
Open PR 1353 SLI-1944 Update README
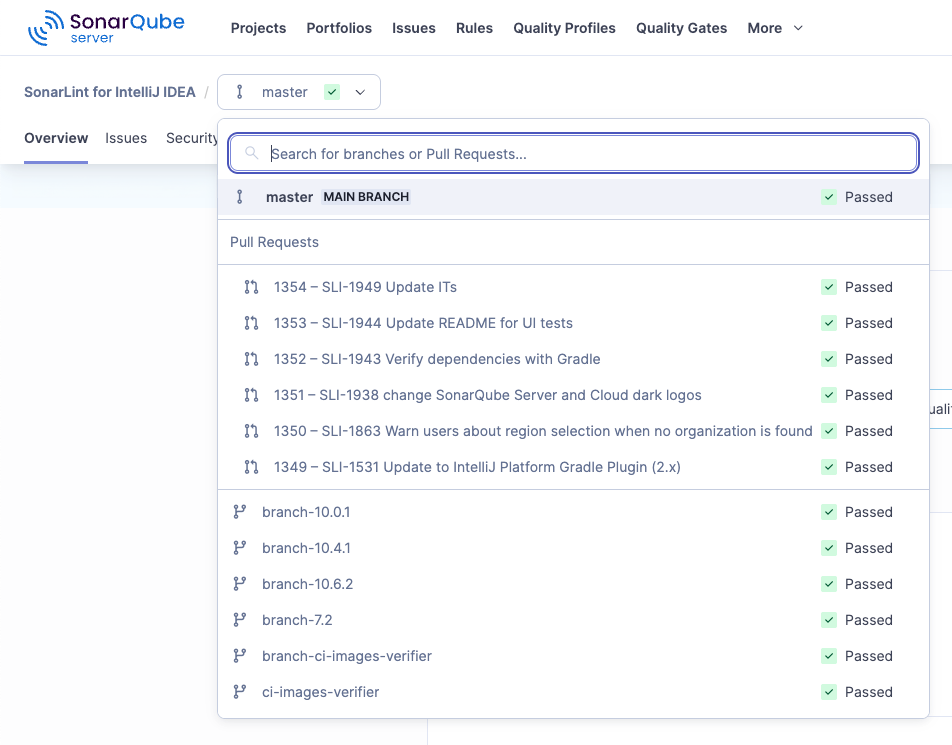423,323
